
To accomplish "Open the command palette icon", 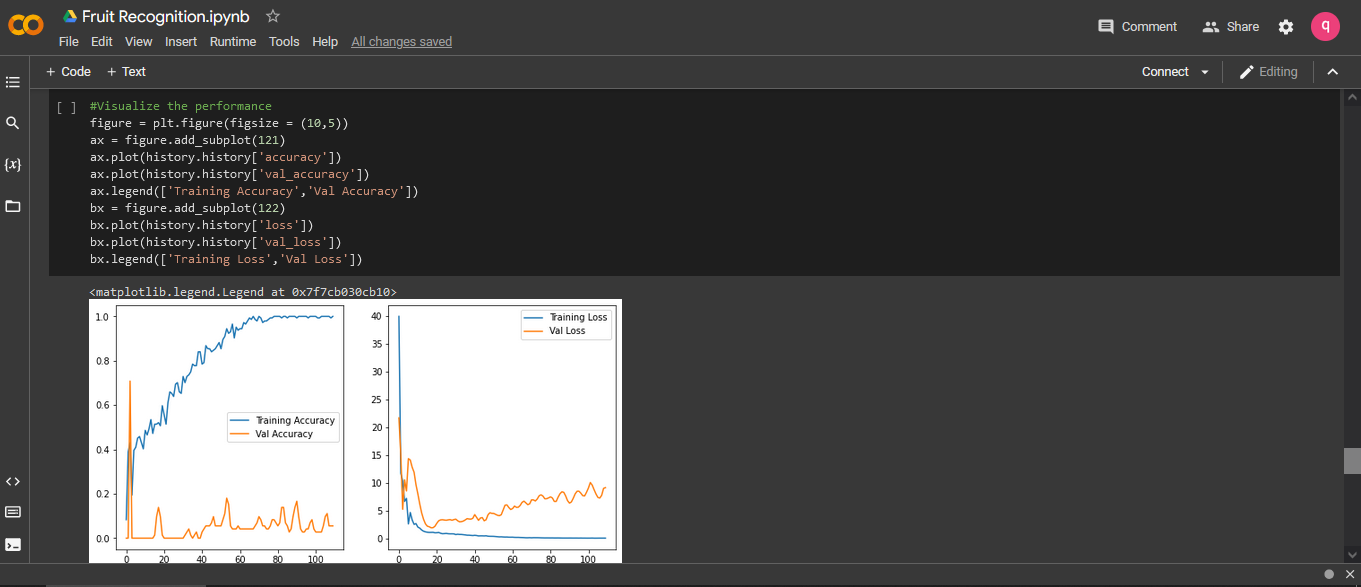I will tap(13, 512).
